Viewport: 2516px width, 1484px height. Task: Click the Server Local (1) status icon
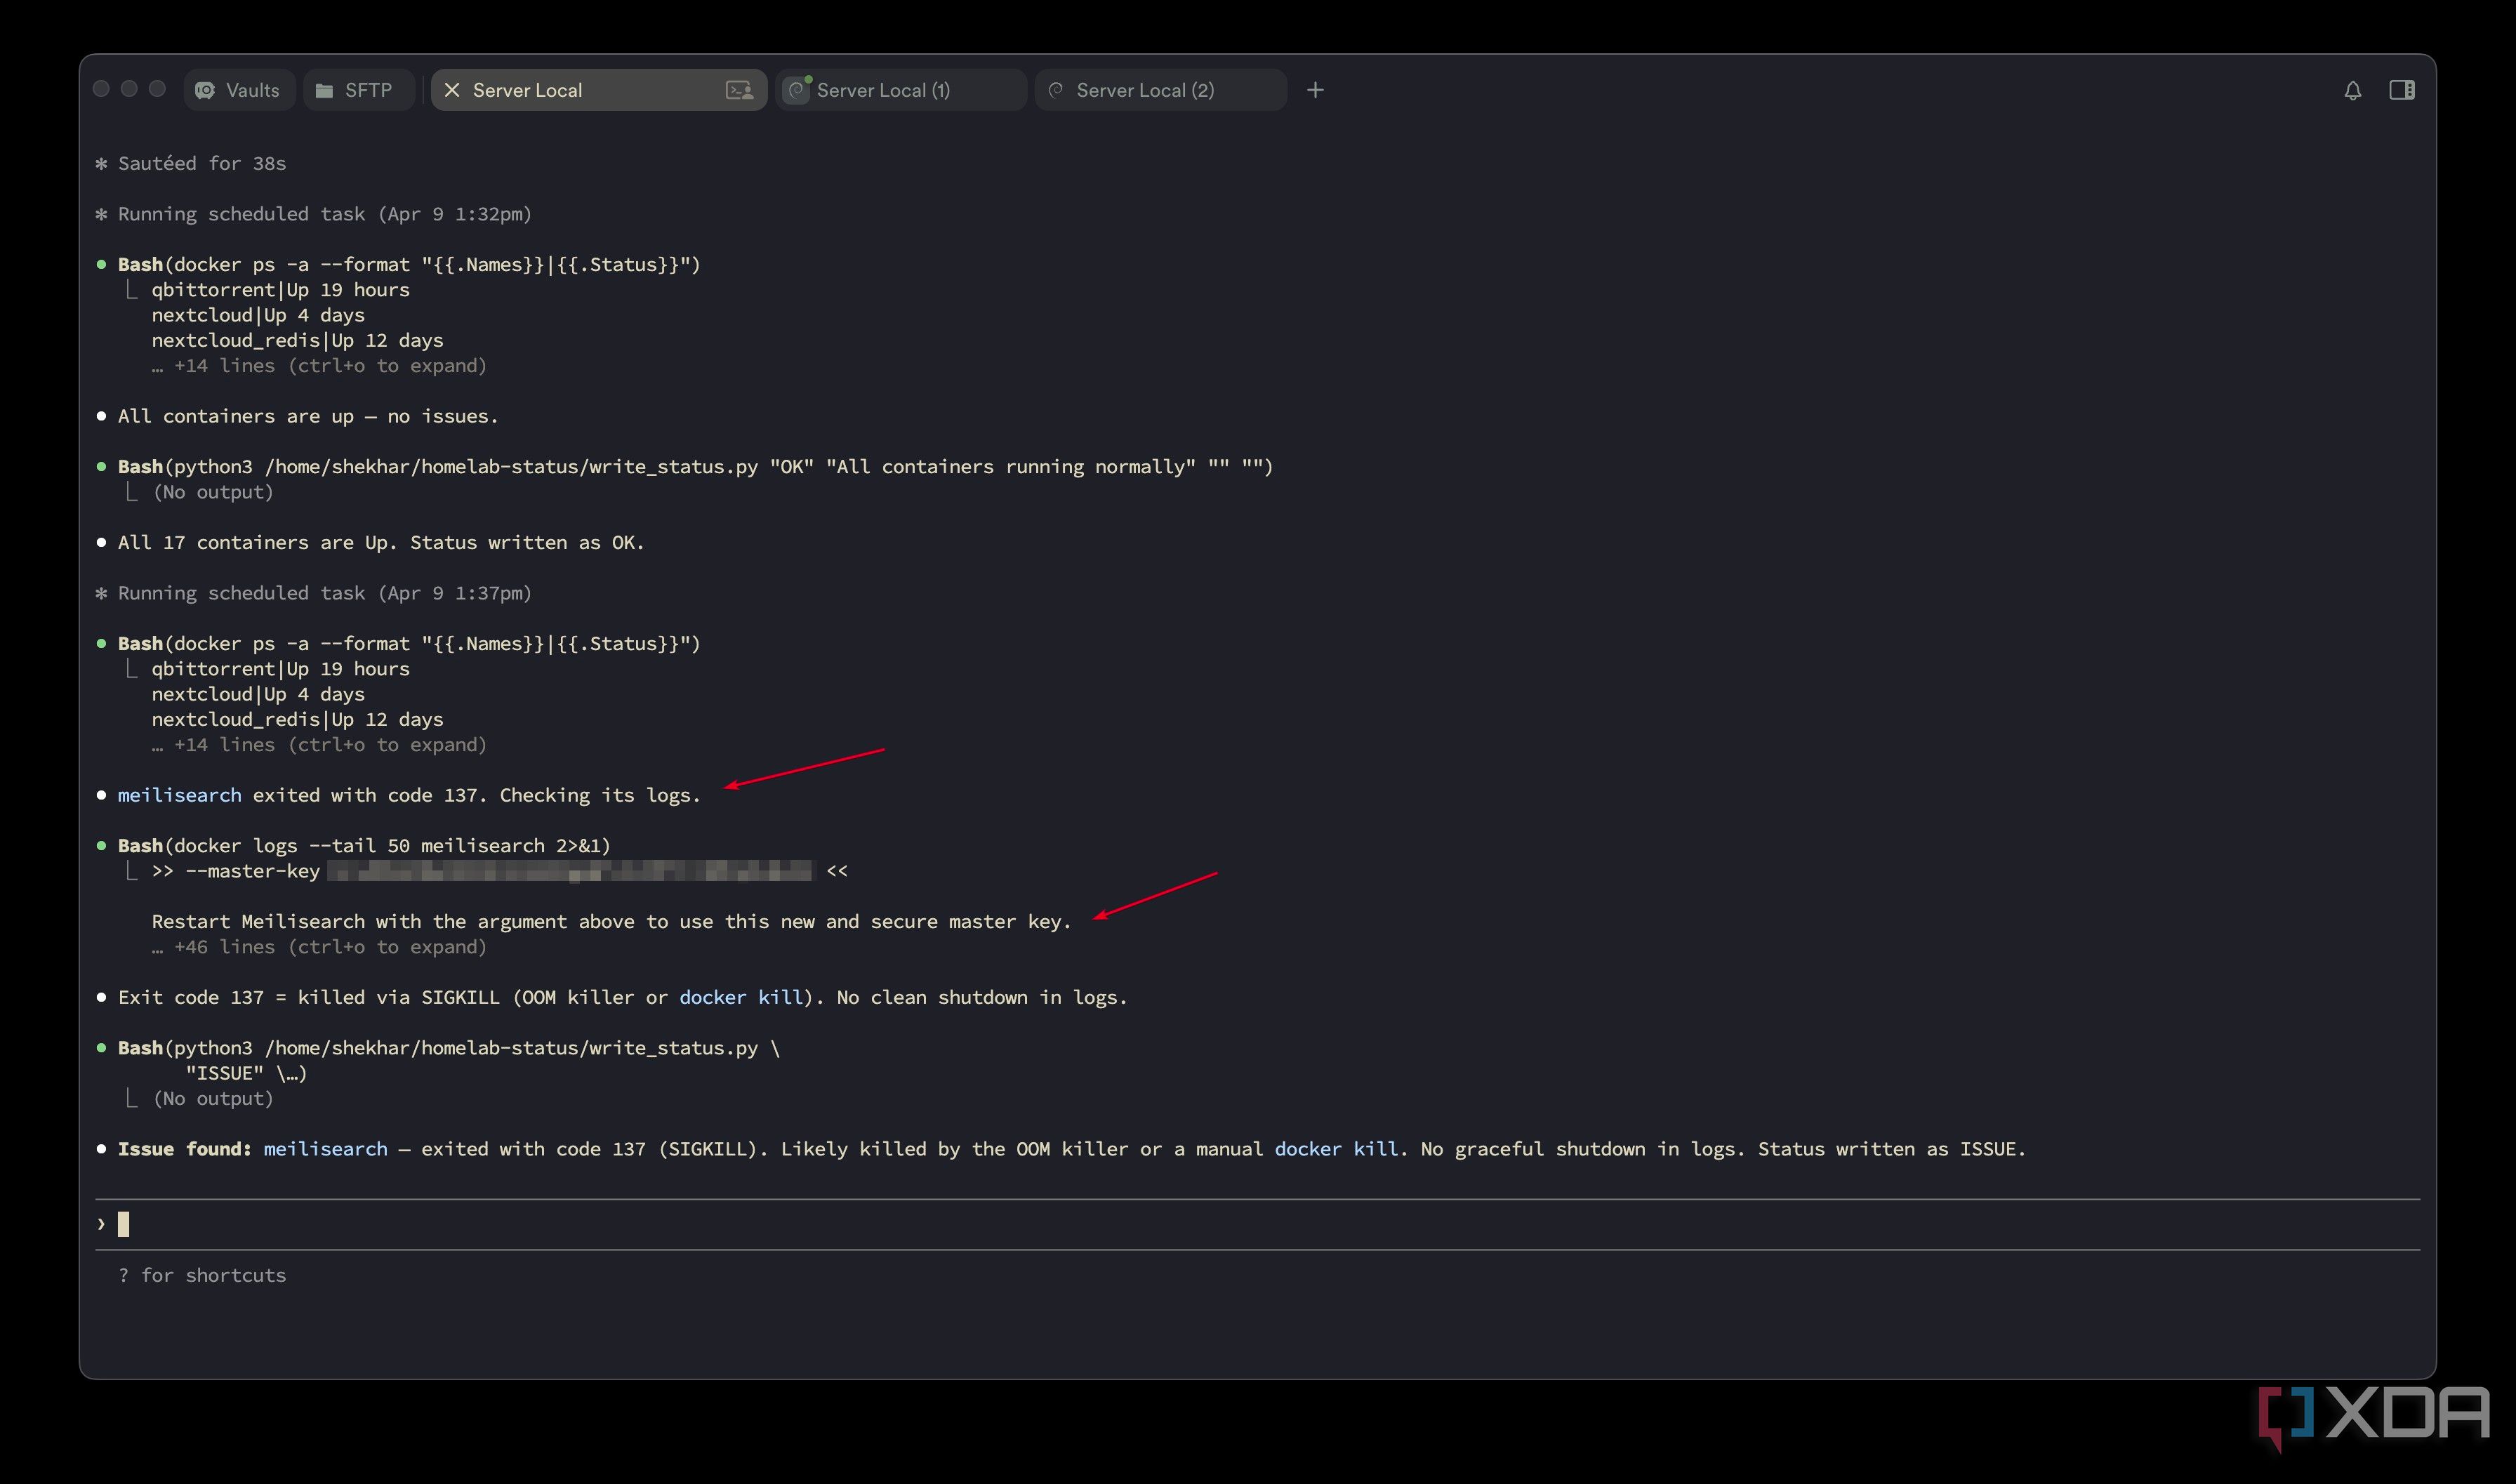(797, 90)
